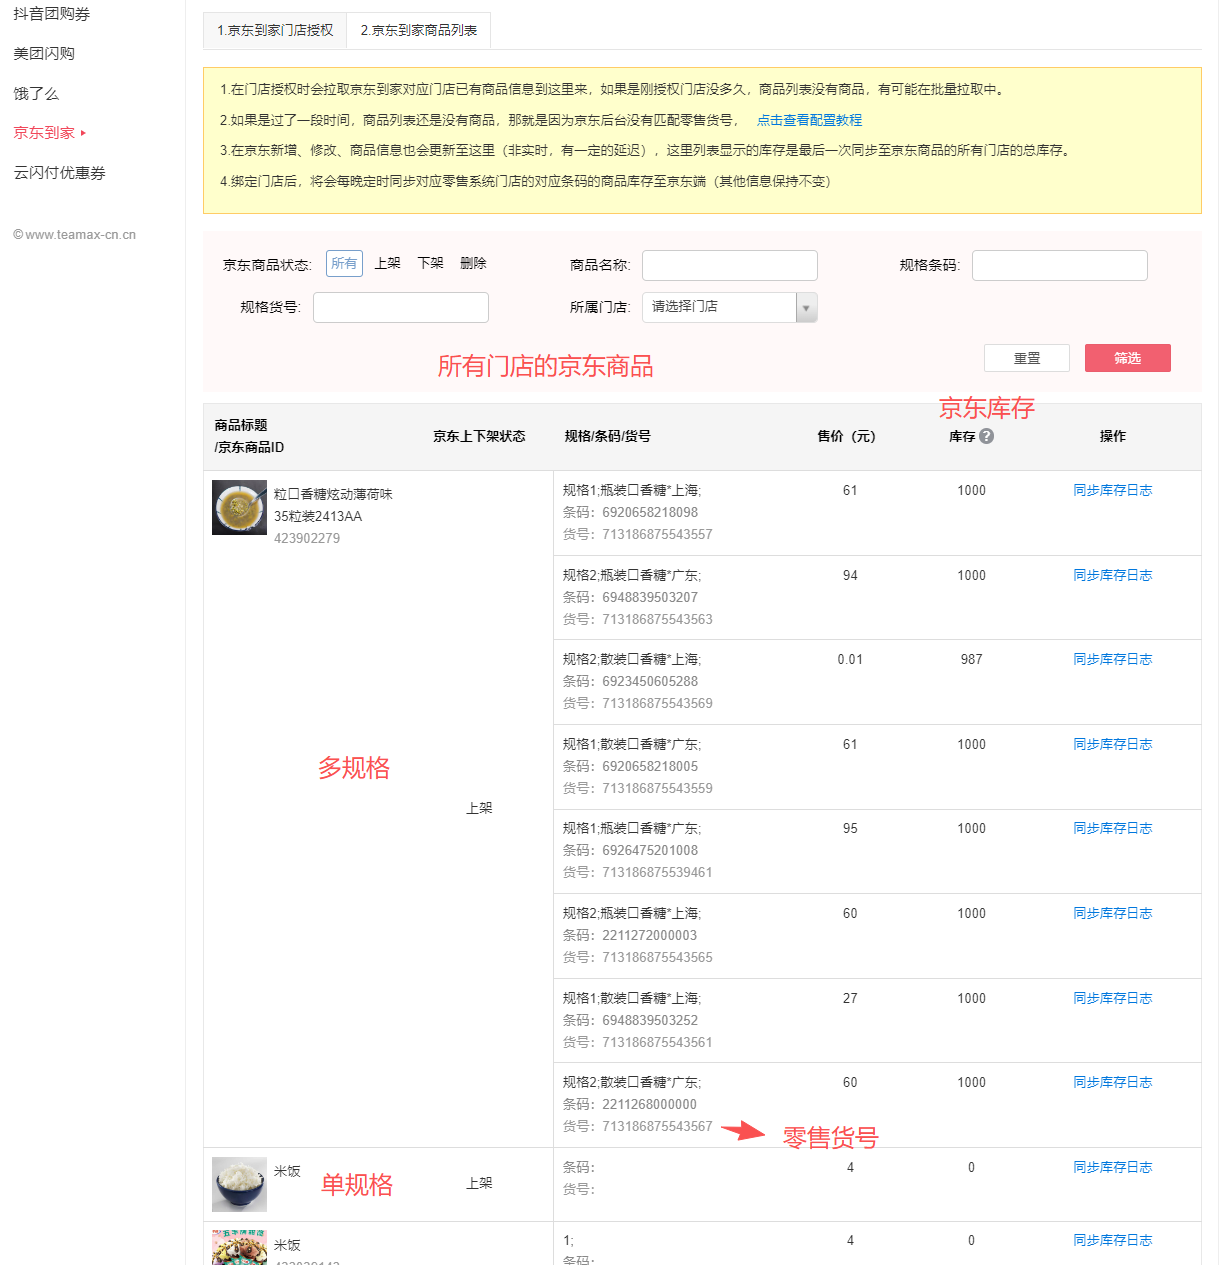Click the 规格/条码/货号 column header
The image size is (1232, 1265).
(x=607, y=436)
